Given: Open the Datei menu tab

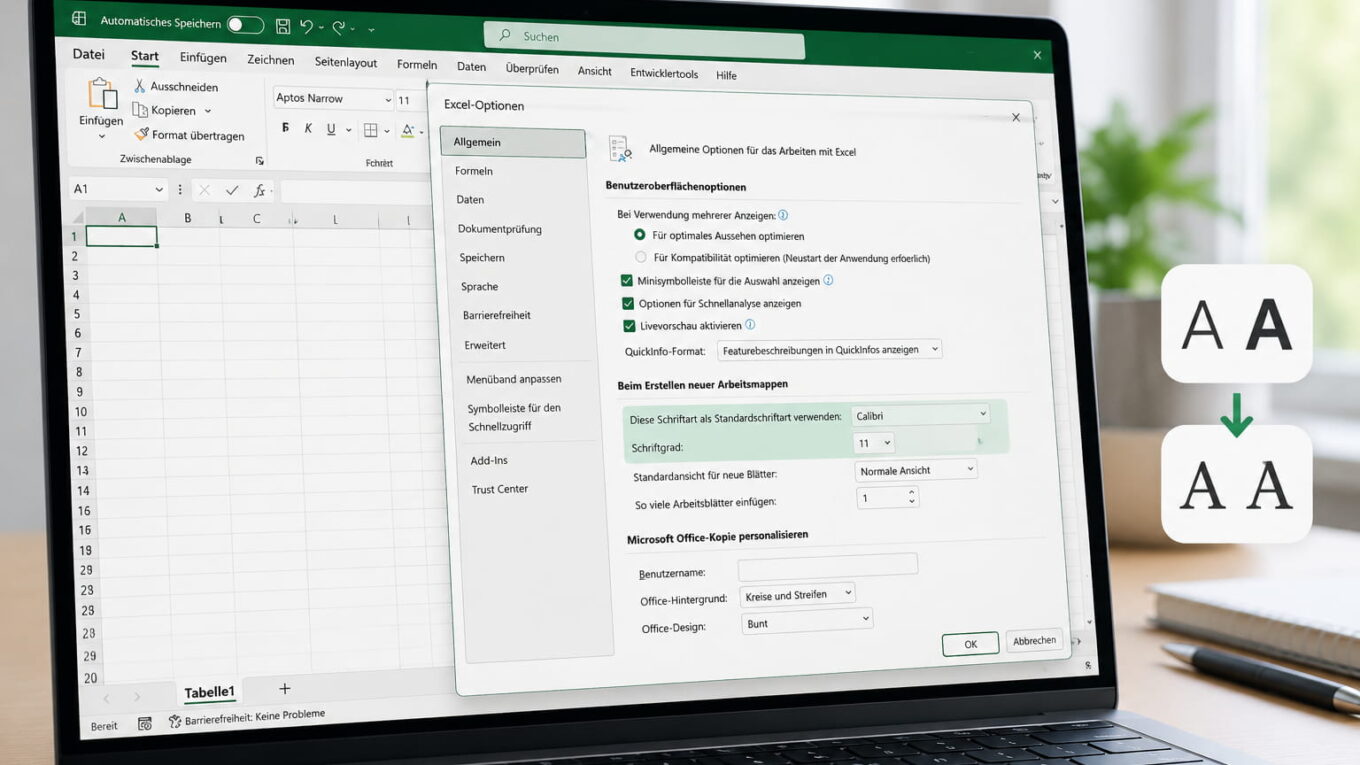Looking at the screenshot, I should click(88, 54).
